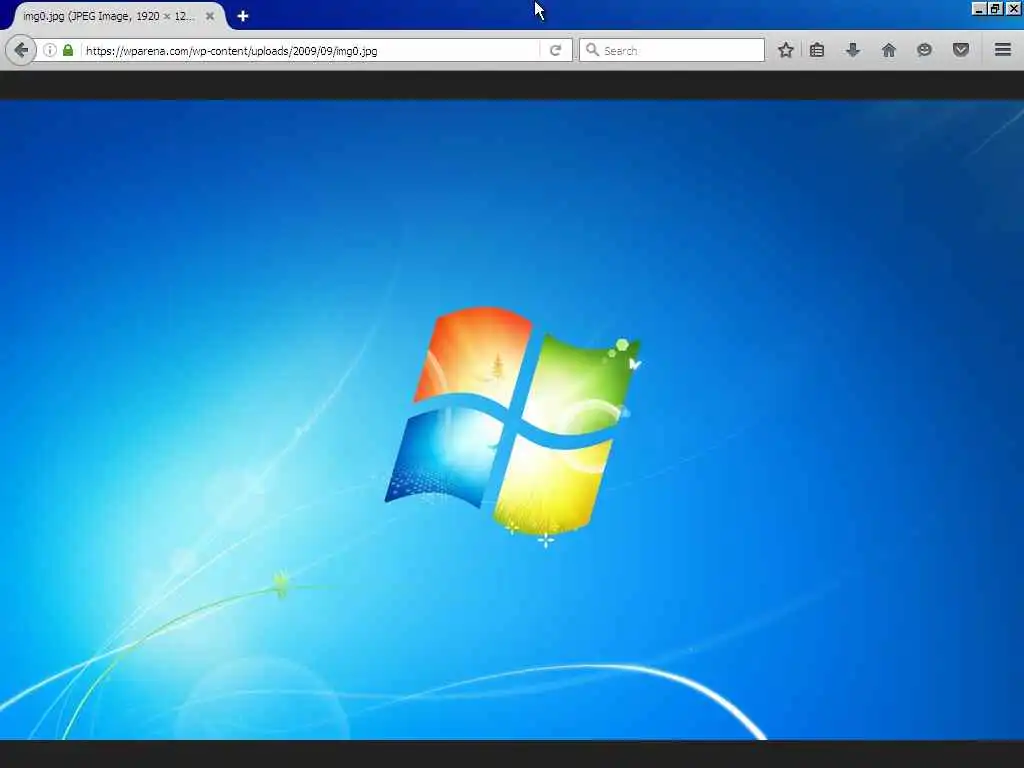Open a new tab with the plus button
Viewport: 1024px width, 768px height.
243,16
